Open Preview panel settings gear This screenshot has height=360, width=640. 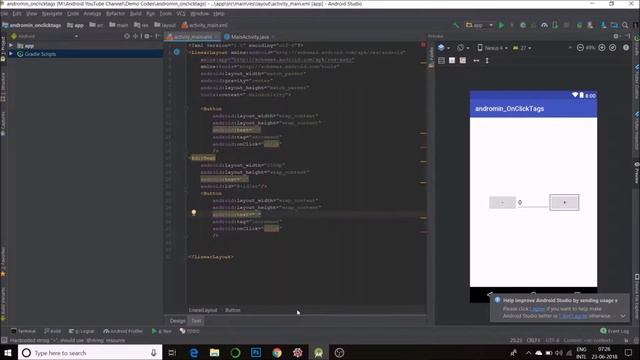click(x=616, y=36)
